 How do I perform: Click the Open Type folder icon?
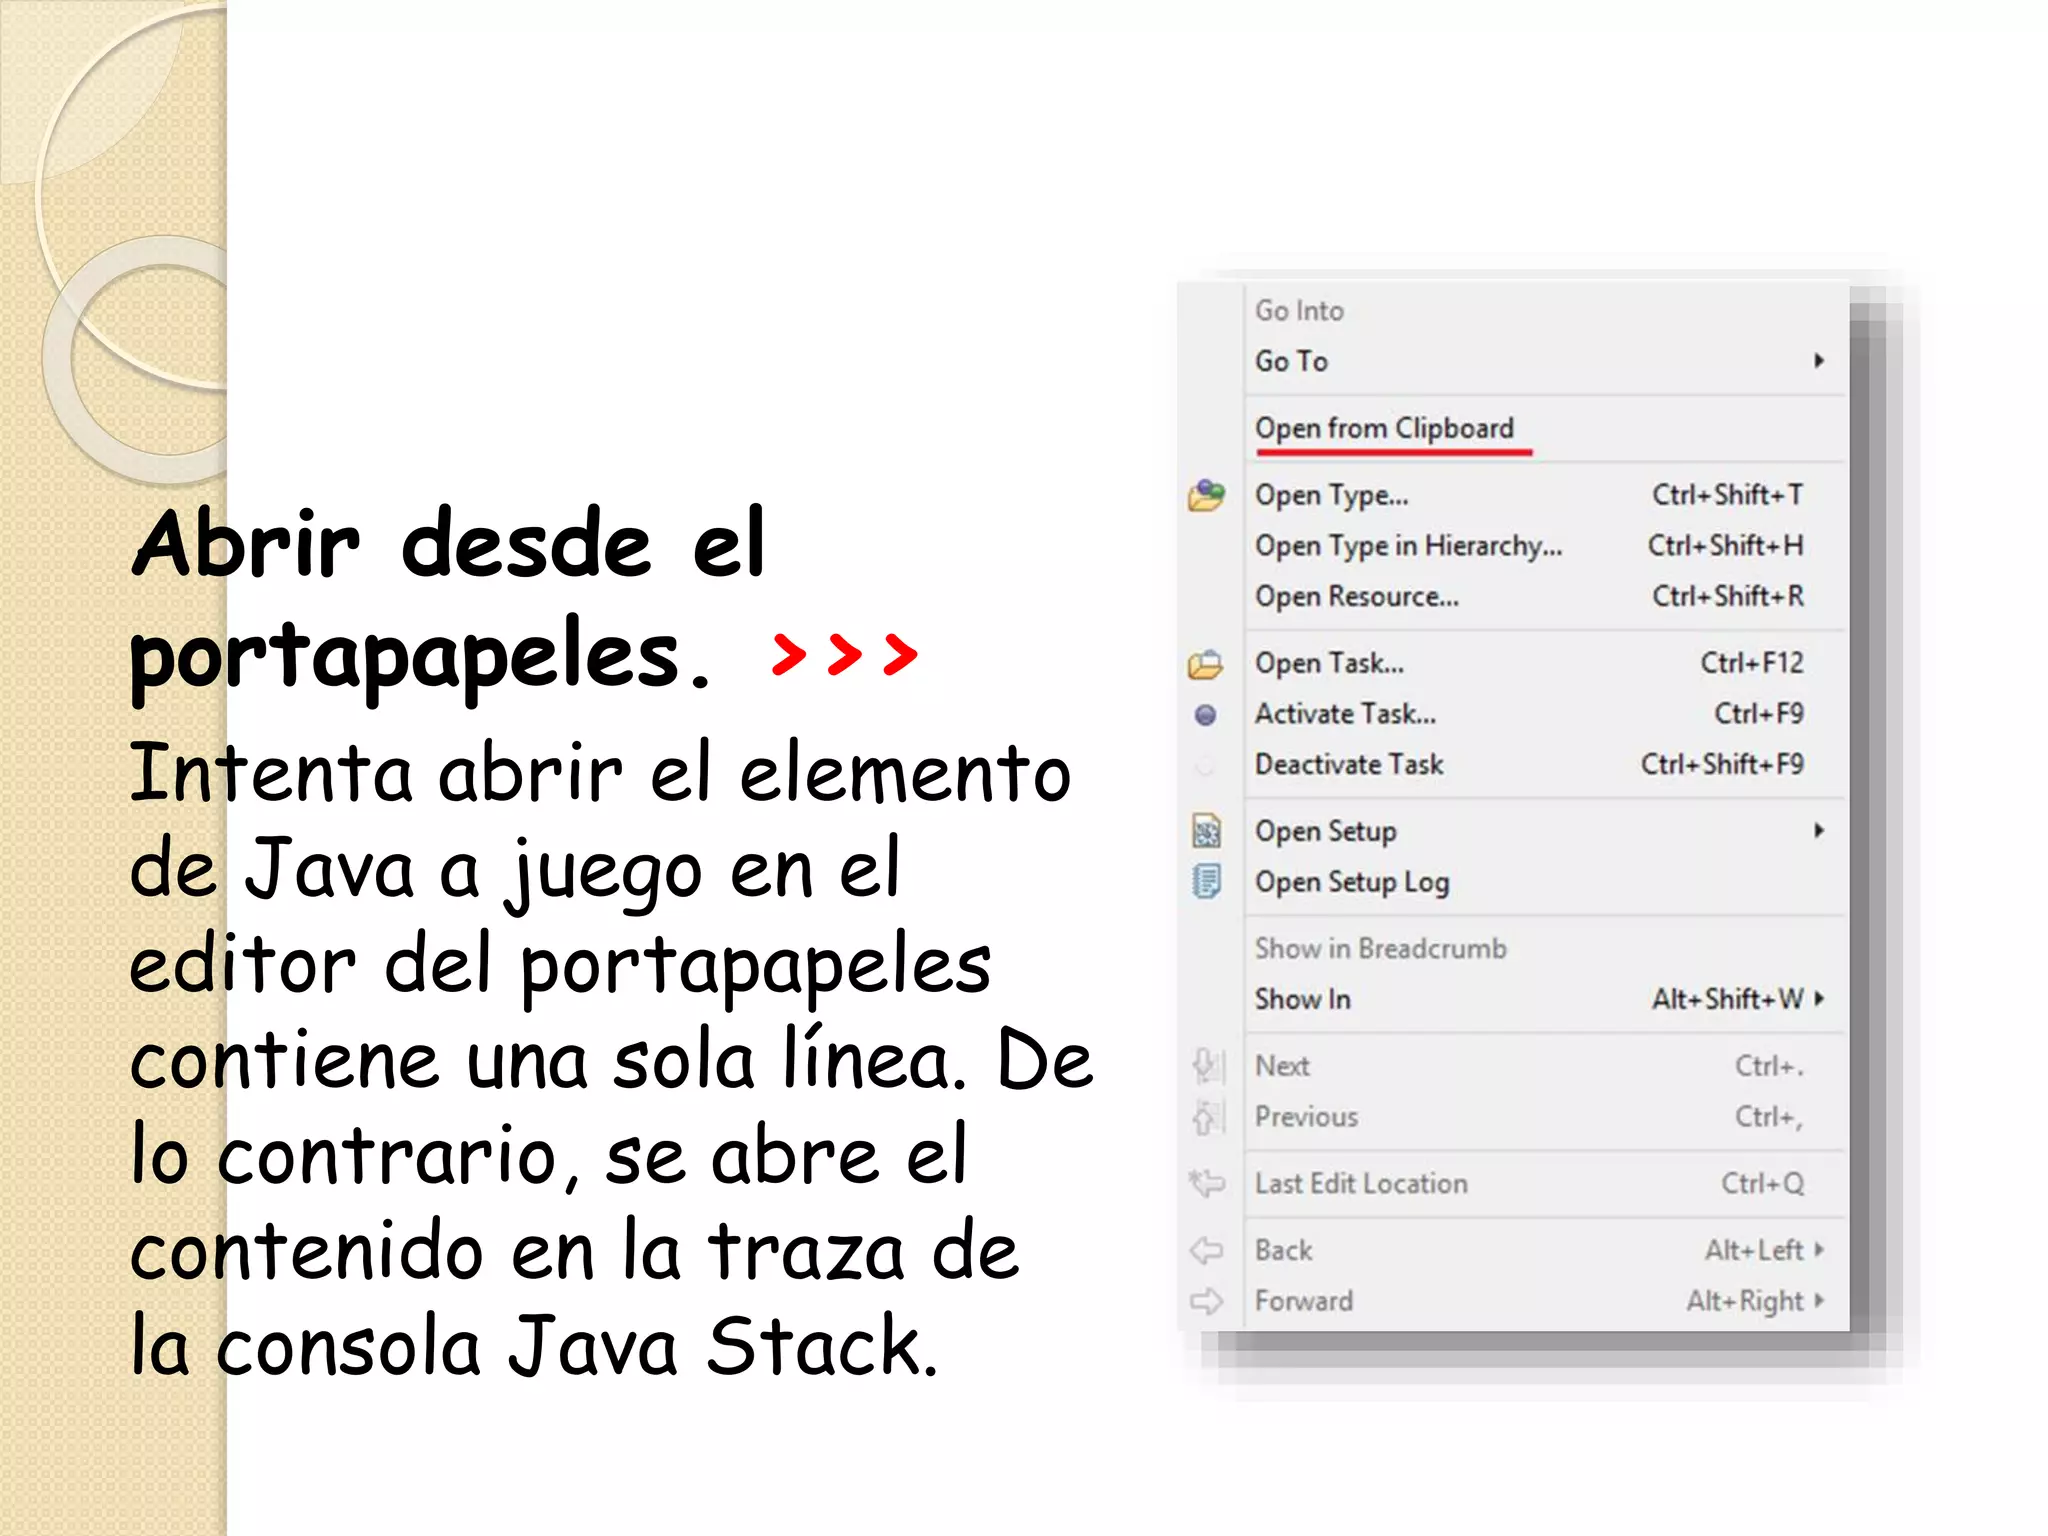click(x=1206, y=495)
